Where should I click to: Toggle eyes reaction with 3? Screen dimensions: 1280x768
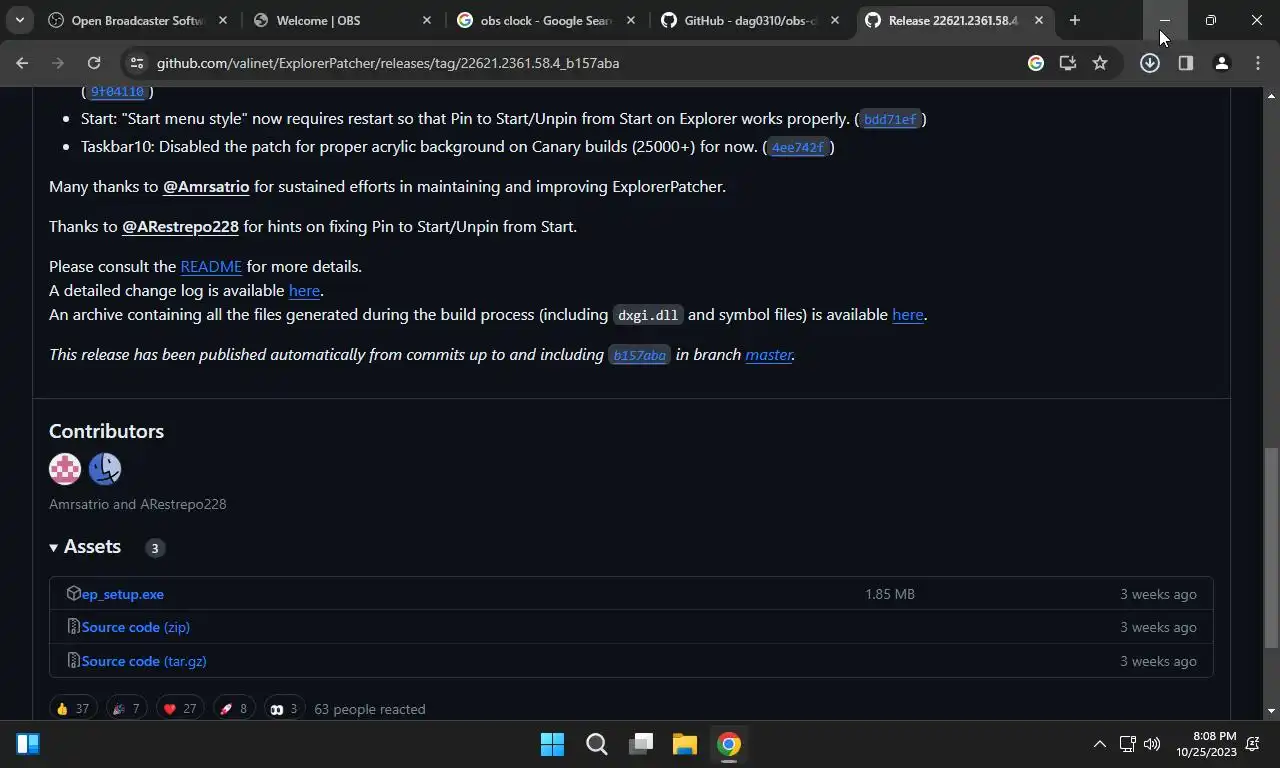coord(284,708)
